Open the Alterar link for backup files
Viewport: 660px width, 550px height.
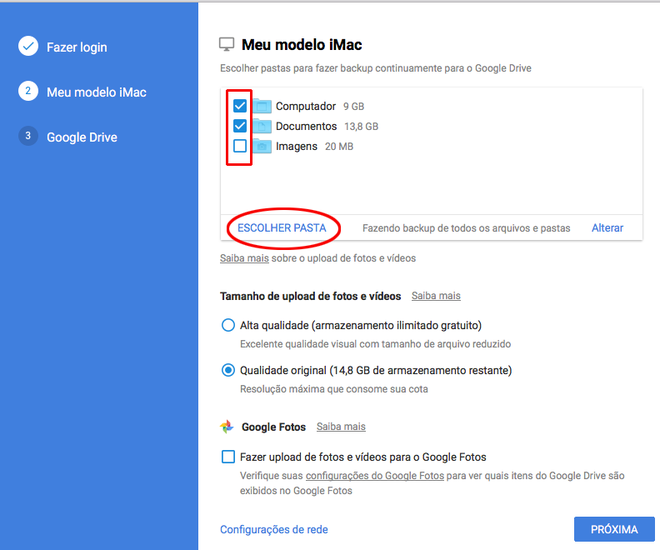pyautogui.click(x=607, y=228)
